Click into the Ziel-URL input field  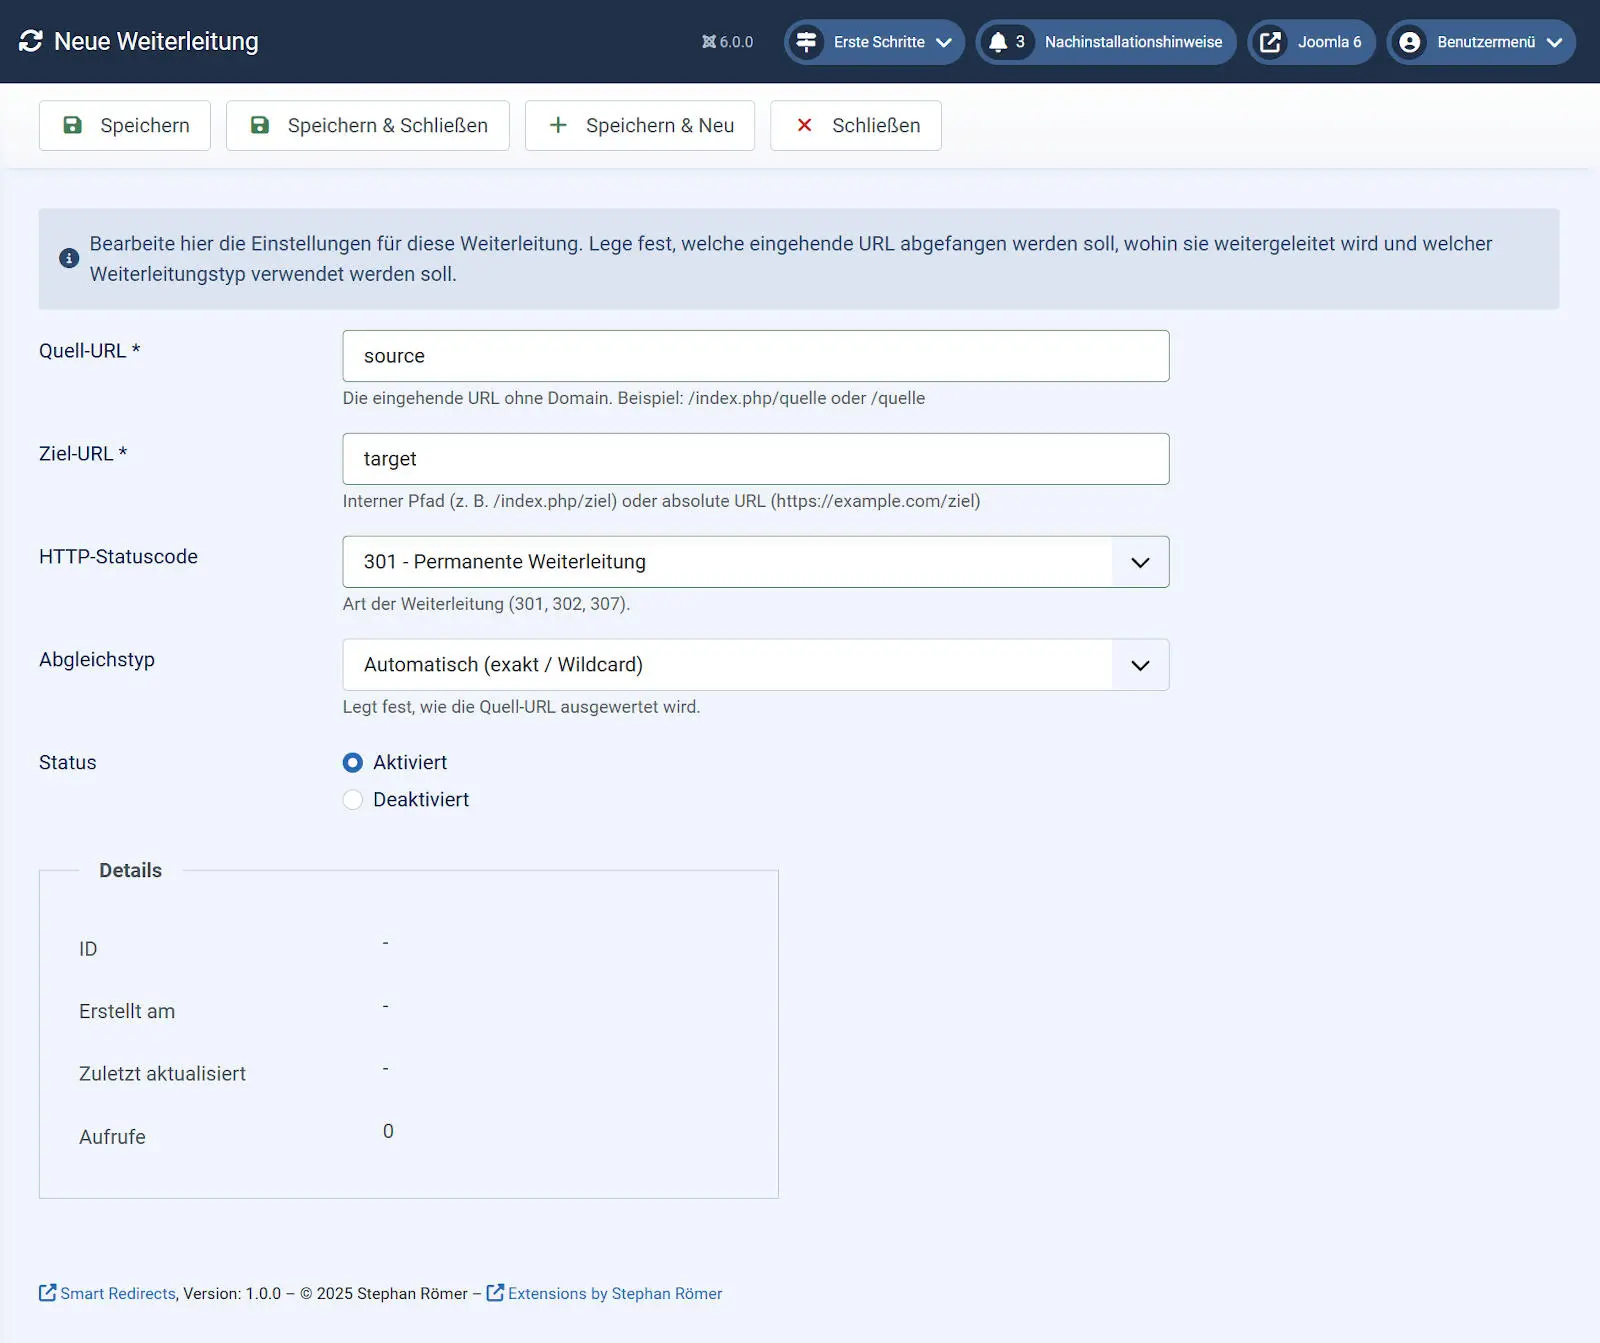click(x=755, y=459)
